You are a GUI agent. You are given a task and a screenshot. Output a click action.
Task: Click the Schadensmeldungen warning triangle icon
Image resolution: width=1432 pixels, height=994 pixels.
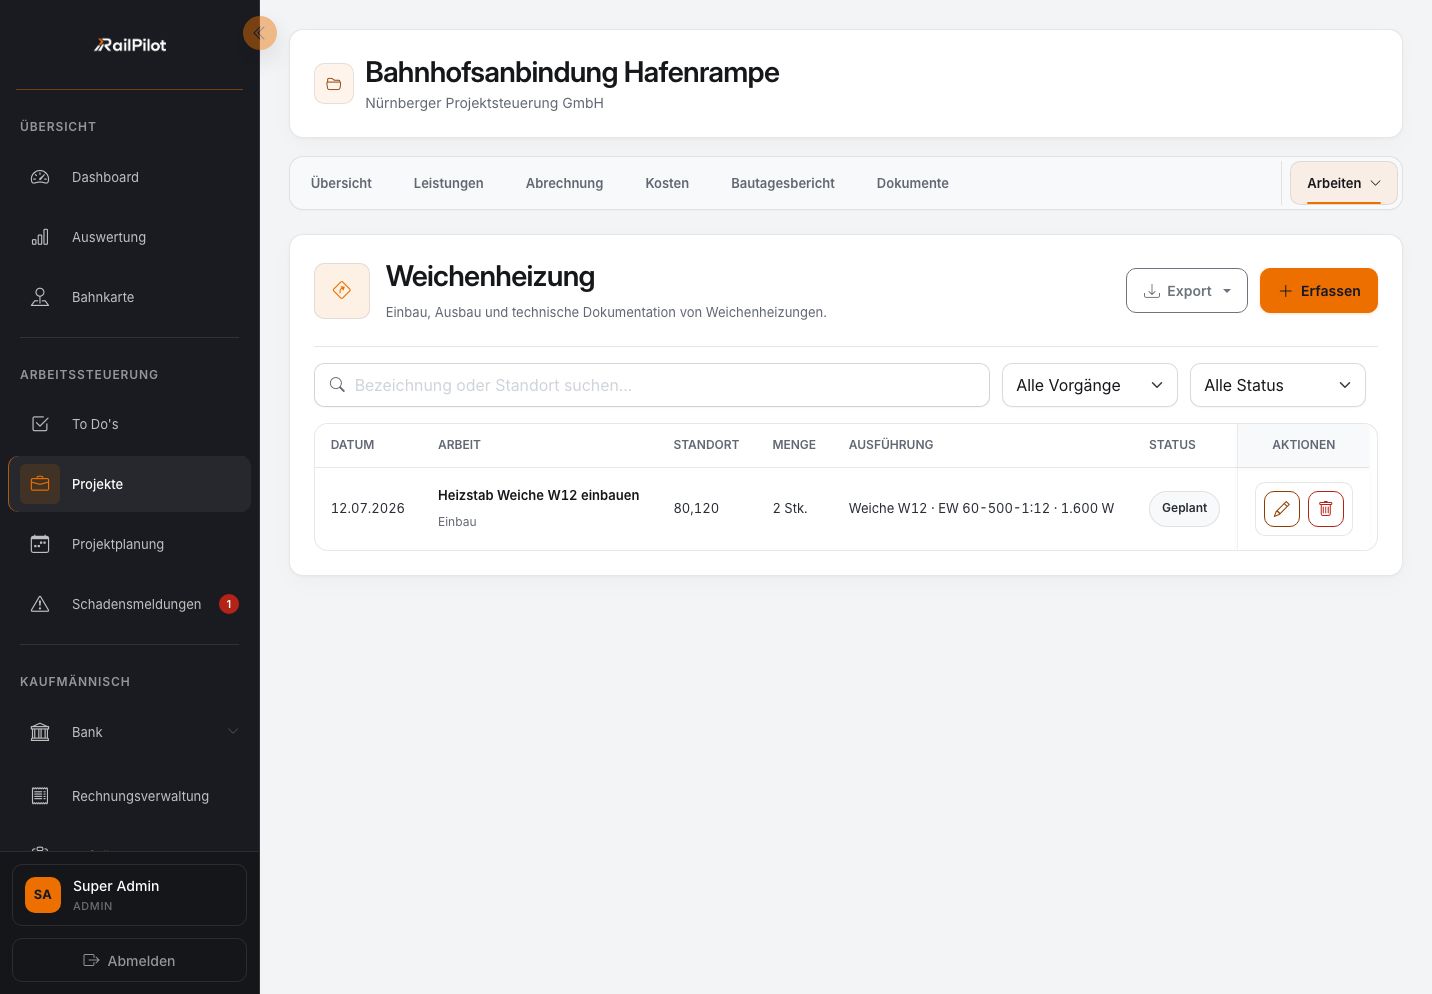coord(40,604)
